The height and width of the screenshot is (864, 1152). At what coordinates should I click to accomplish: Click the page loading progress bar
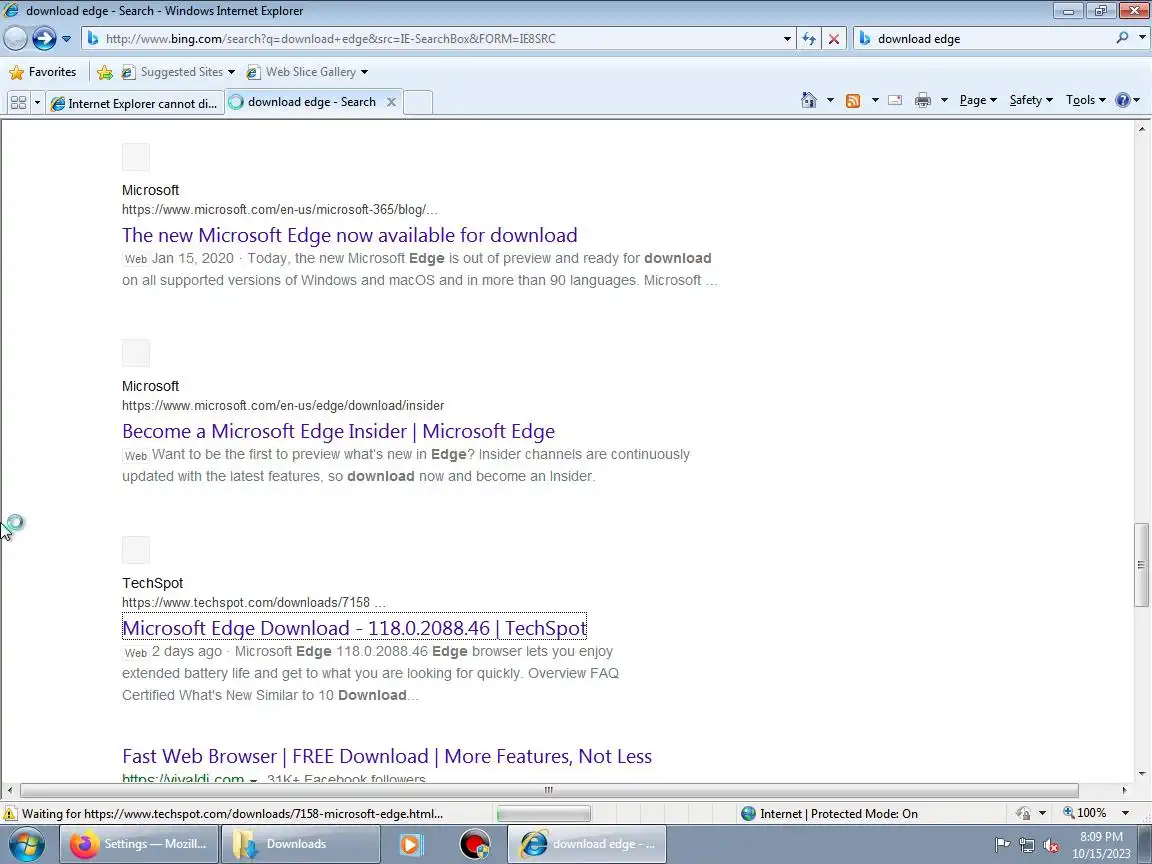click(x=544, y=813)
